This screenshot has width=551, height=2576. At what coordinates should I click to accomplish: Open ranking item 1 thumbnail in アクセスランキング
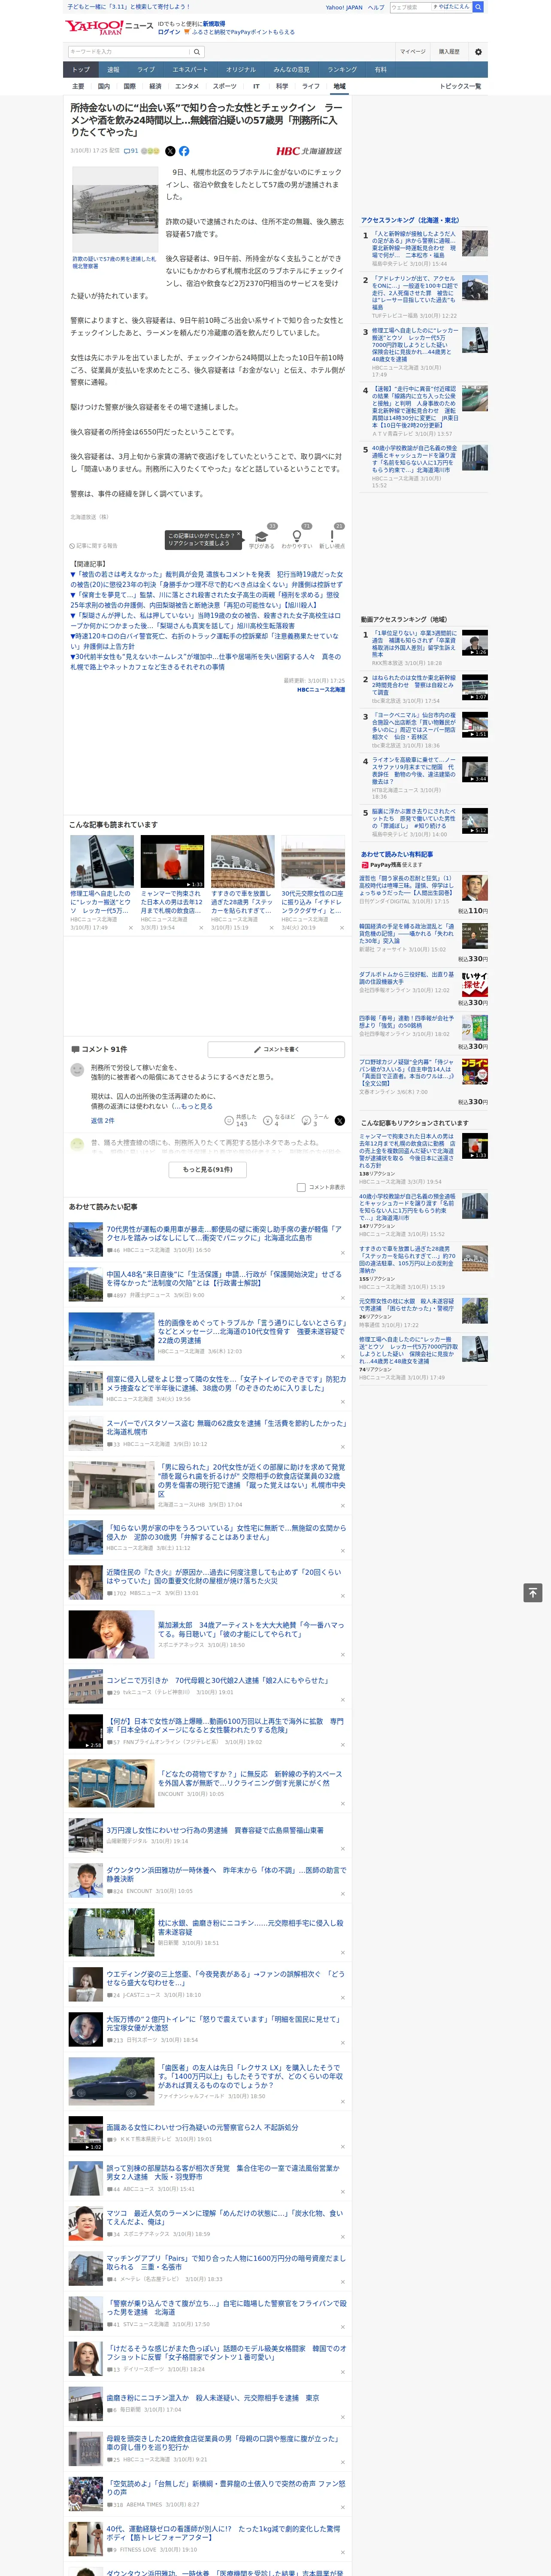(x=475, y=243)
